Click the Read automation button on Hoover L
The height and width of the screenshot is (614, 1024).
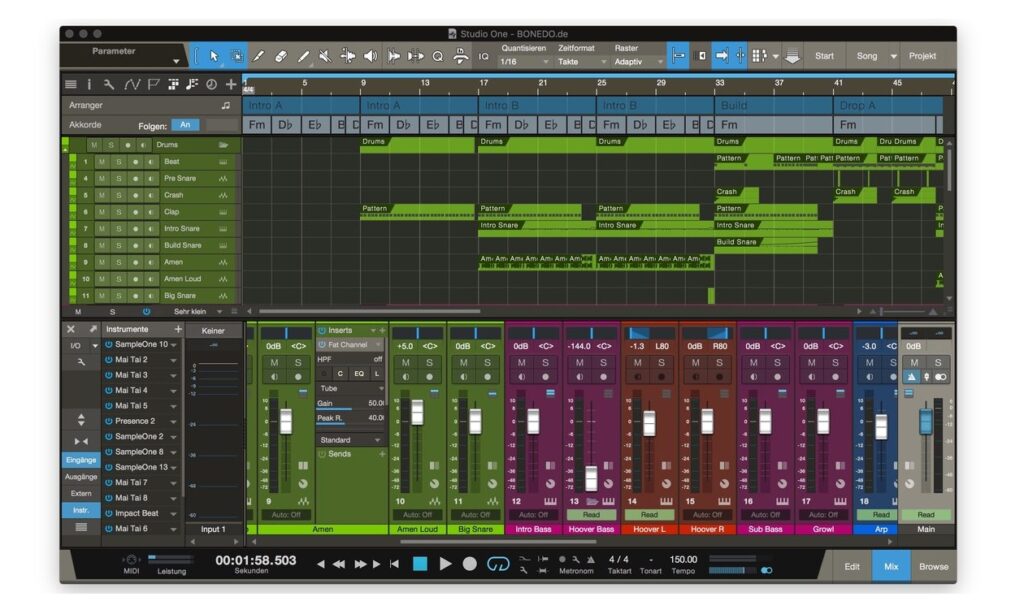(649, 515)
